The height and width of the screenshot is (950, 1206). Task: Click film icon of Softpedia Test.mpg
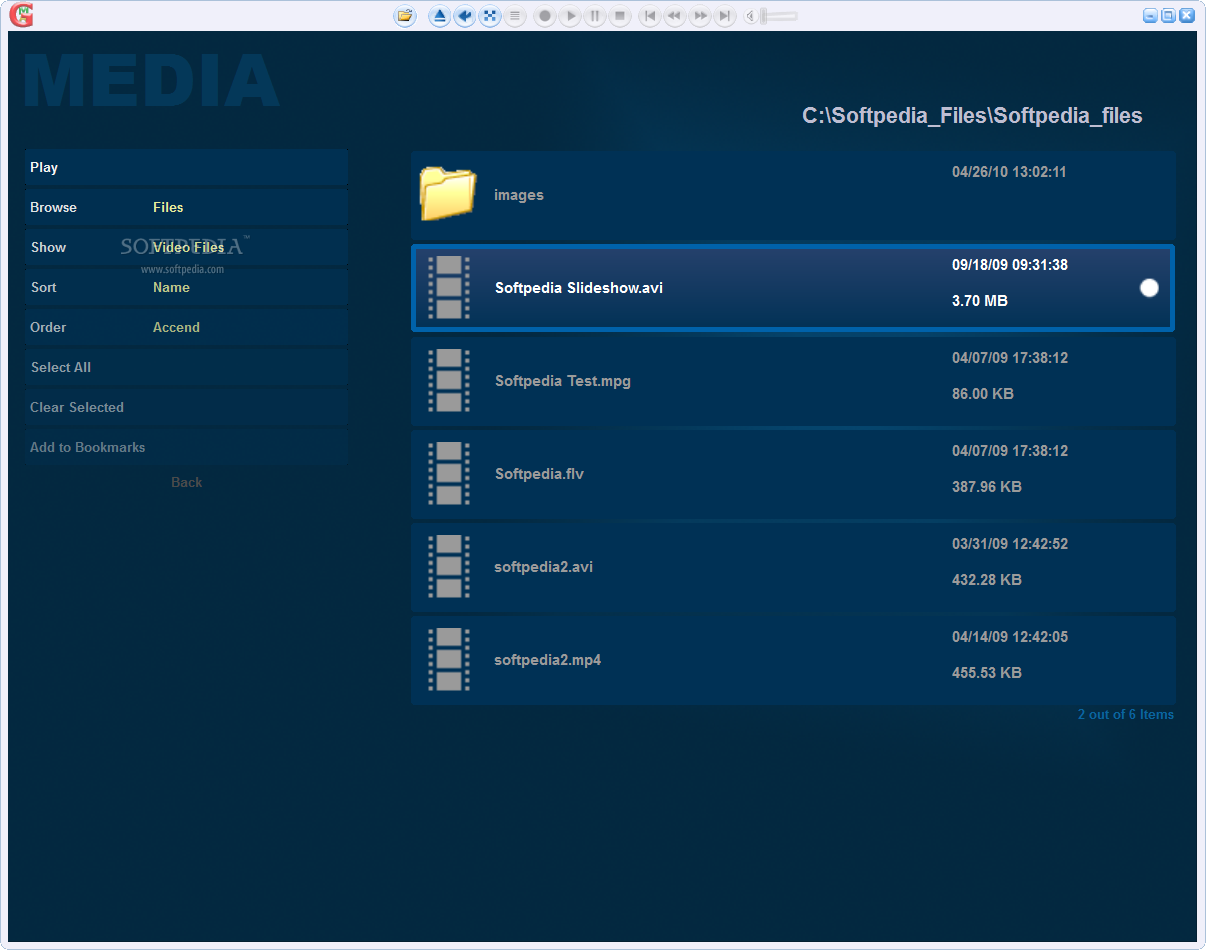(449, 381)
